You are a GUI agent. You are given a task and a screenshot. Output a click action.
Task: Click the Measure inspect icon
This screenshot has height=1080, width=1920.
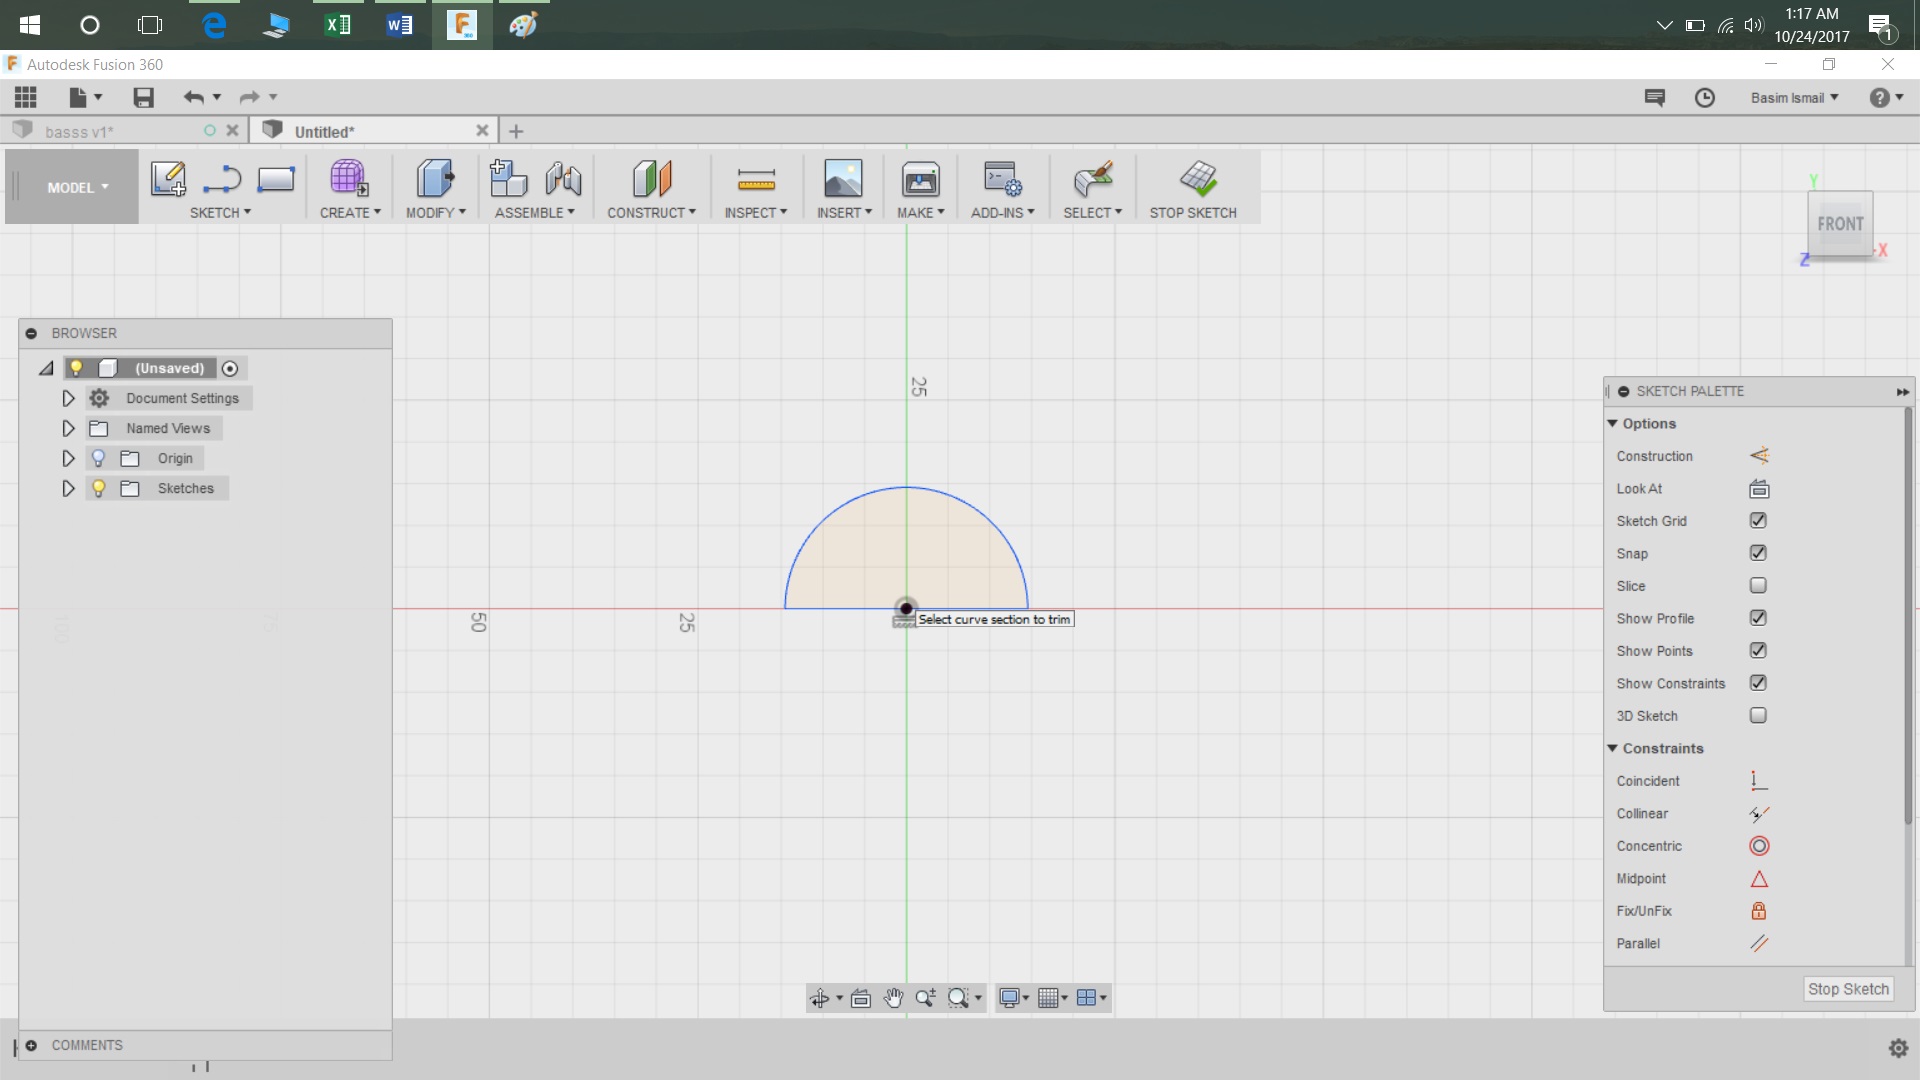(x=756, y=179)
